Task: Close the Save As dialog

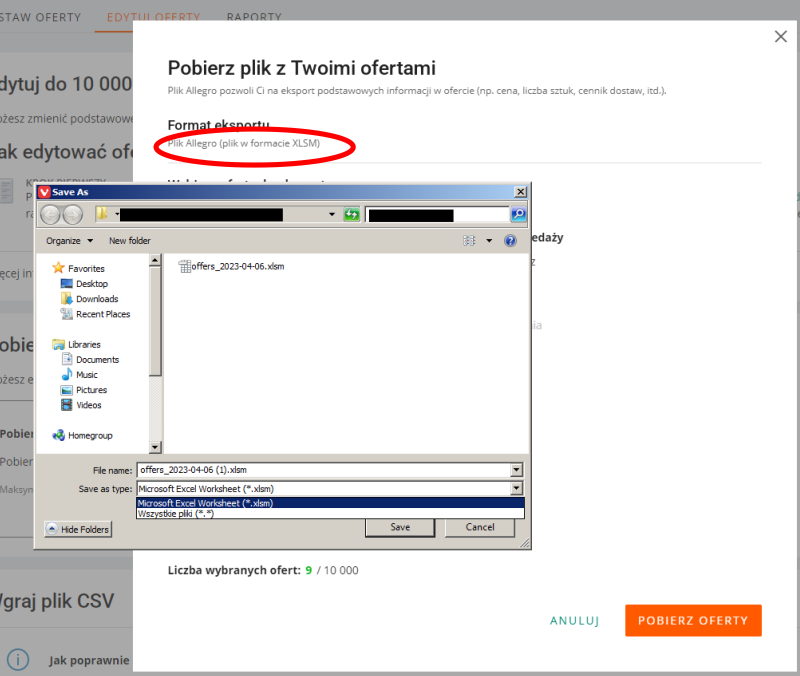Action: (520, 192)
